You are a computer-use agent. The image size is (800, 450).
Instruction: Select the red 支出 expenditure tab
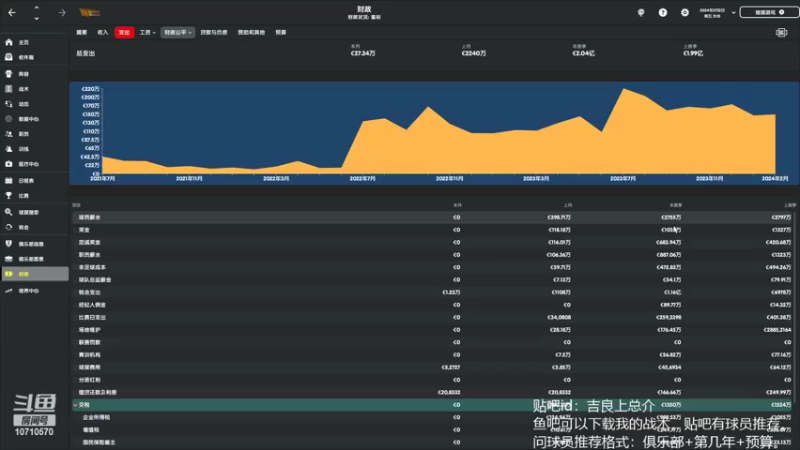pyautogui.click(x=124, y=32)
